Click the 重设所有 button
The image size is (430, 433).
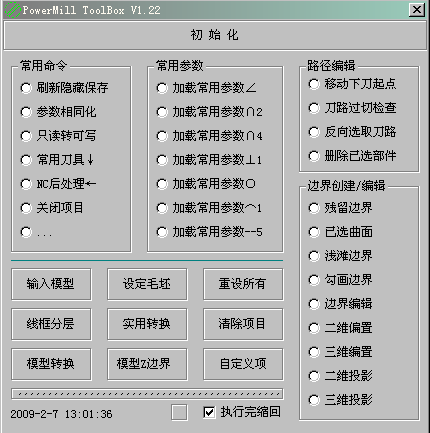[x=243, y=284]
